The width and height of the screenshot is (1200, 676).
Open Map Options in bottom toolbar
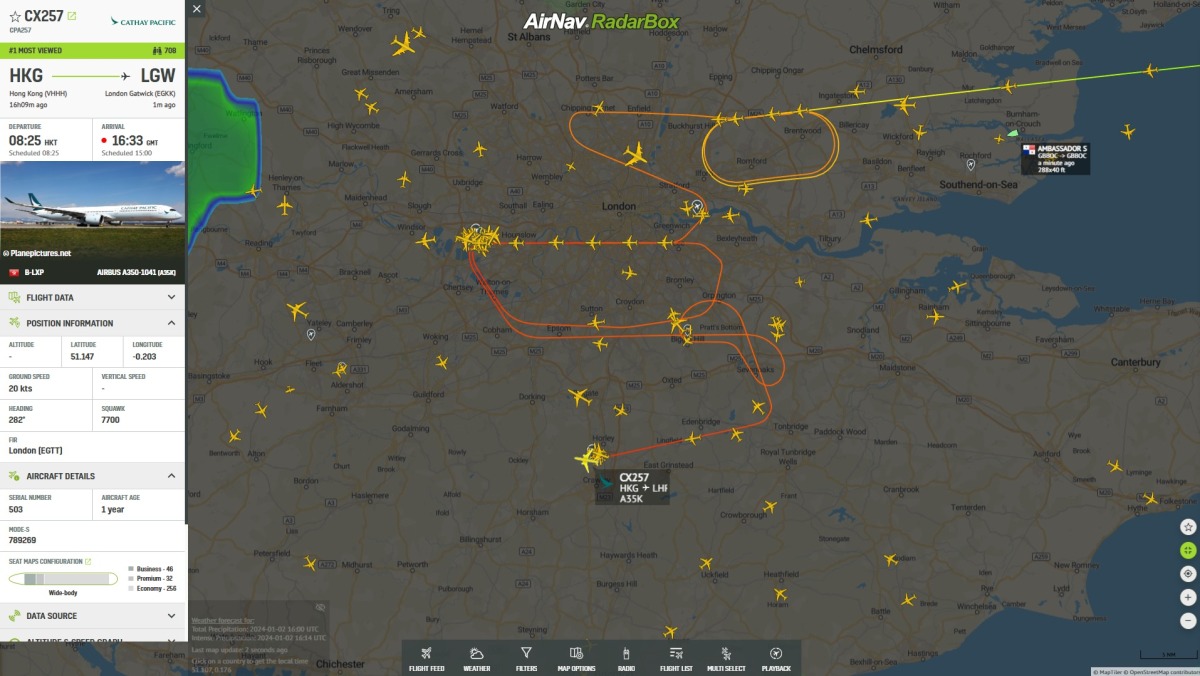[576, 659]
